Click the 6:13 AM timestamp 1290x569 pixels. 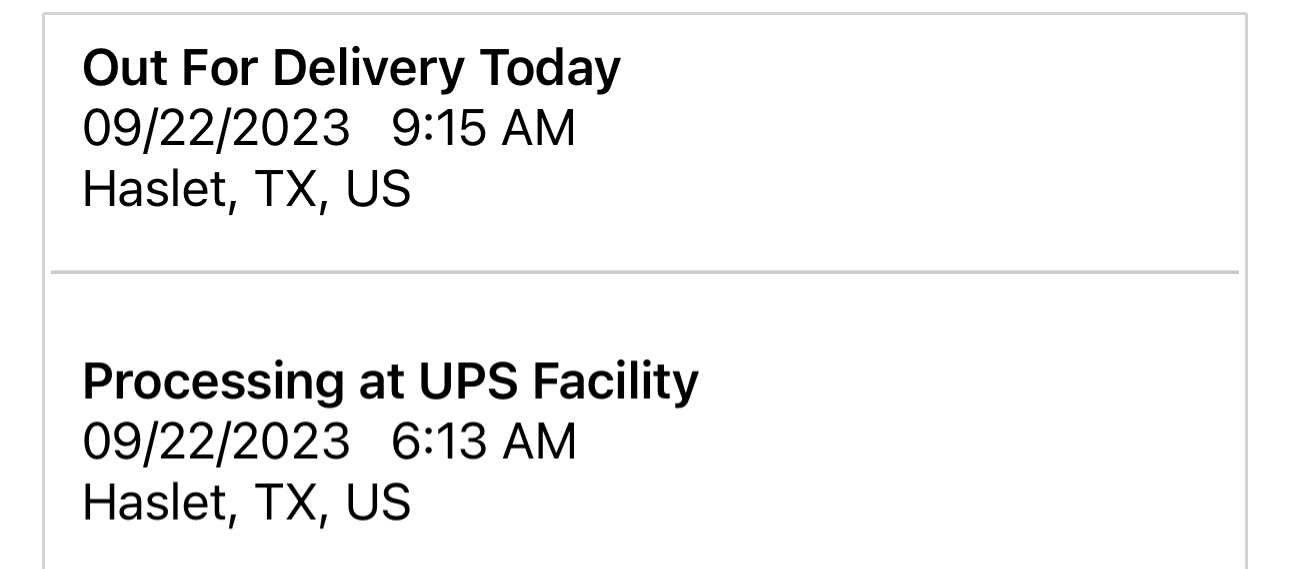pyautogui.click(x=484, y=441)
